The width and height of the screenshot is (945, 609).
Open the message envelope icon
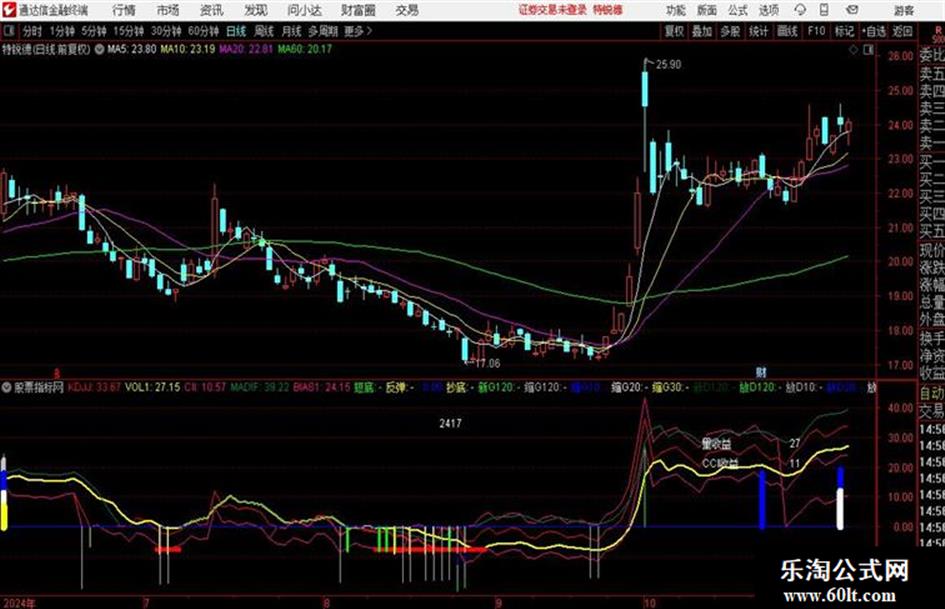852,10
